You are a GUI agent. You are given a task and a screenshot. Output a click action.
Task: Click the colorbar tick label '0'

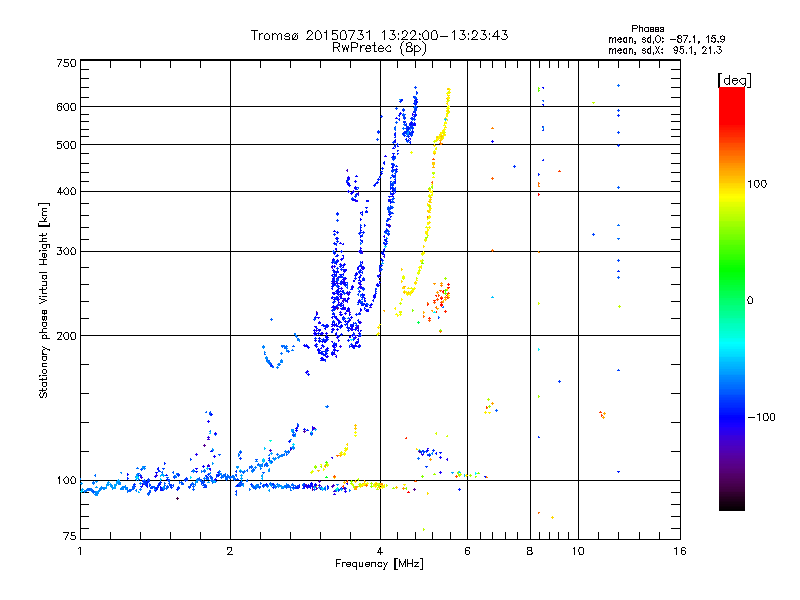click(x=749, y=301)
